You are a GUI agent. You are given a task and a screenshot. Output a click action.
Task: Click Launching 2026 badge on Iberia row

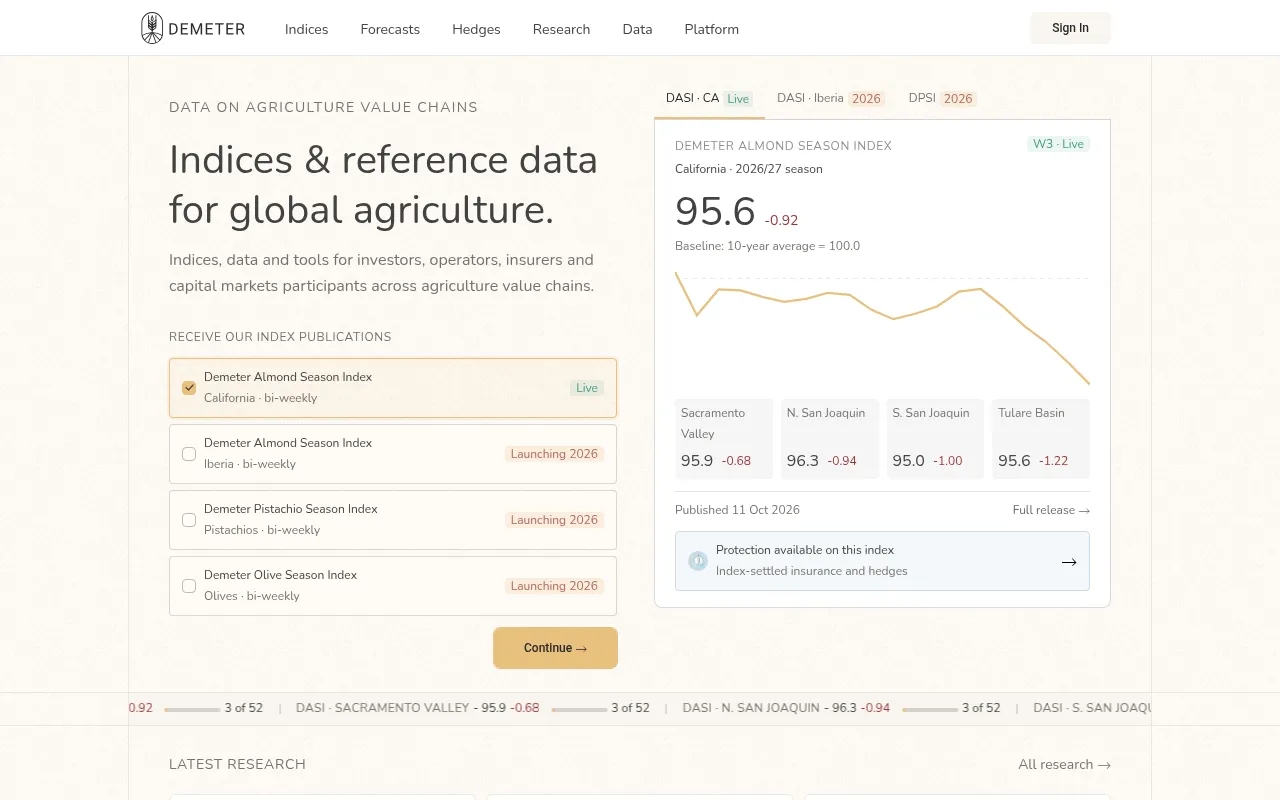click(554, 454)
